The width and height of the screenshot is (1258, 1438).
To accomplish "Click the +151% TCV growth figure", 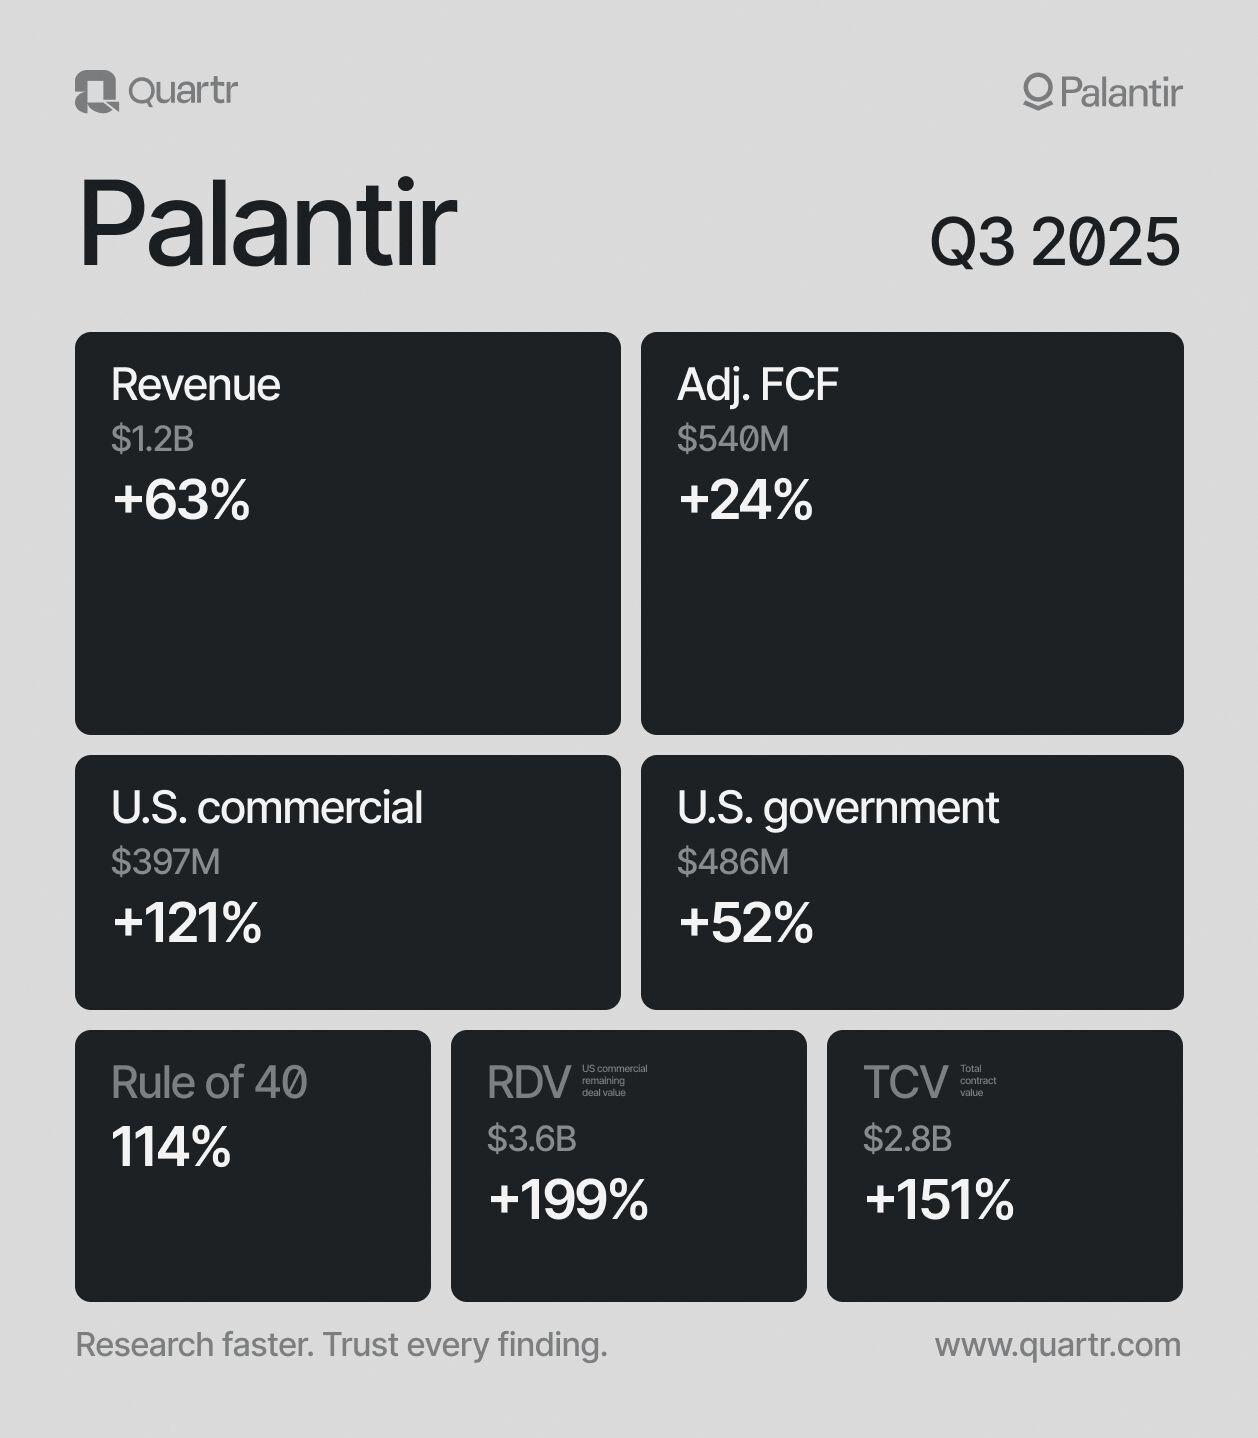I will (939, 1200).
